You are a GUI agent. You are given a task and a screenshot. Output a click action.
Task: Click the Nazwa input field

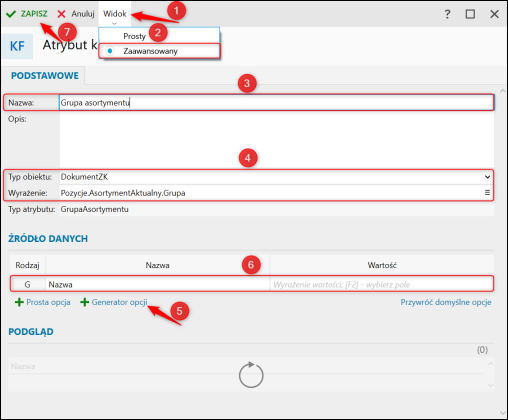[x=276, y=103]
